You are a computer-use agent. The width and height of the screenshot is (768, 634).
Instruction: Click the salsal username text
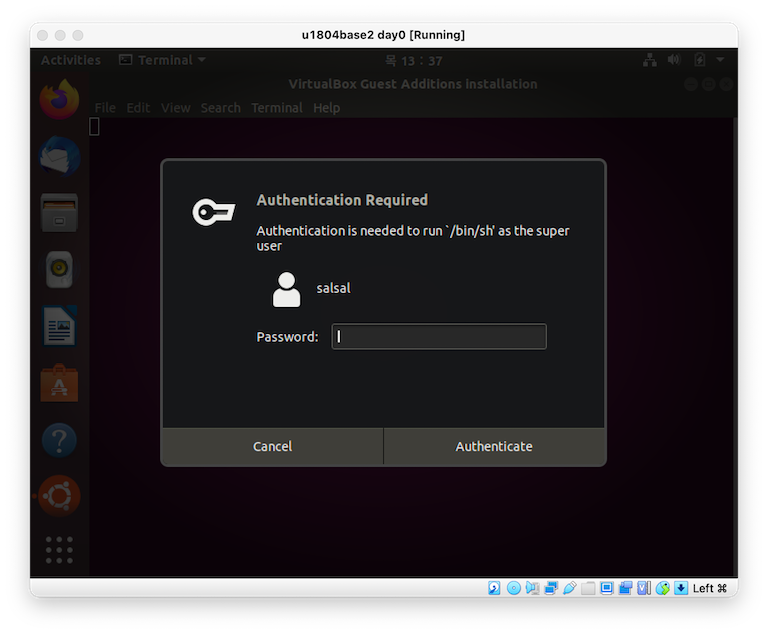(333, 288)
